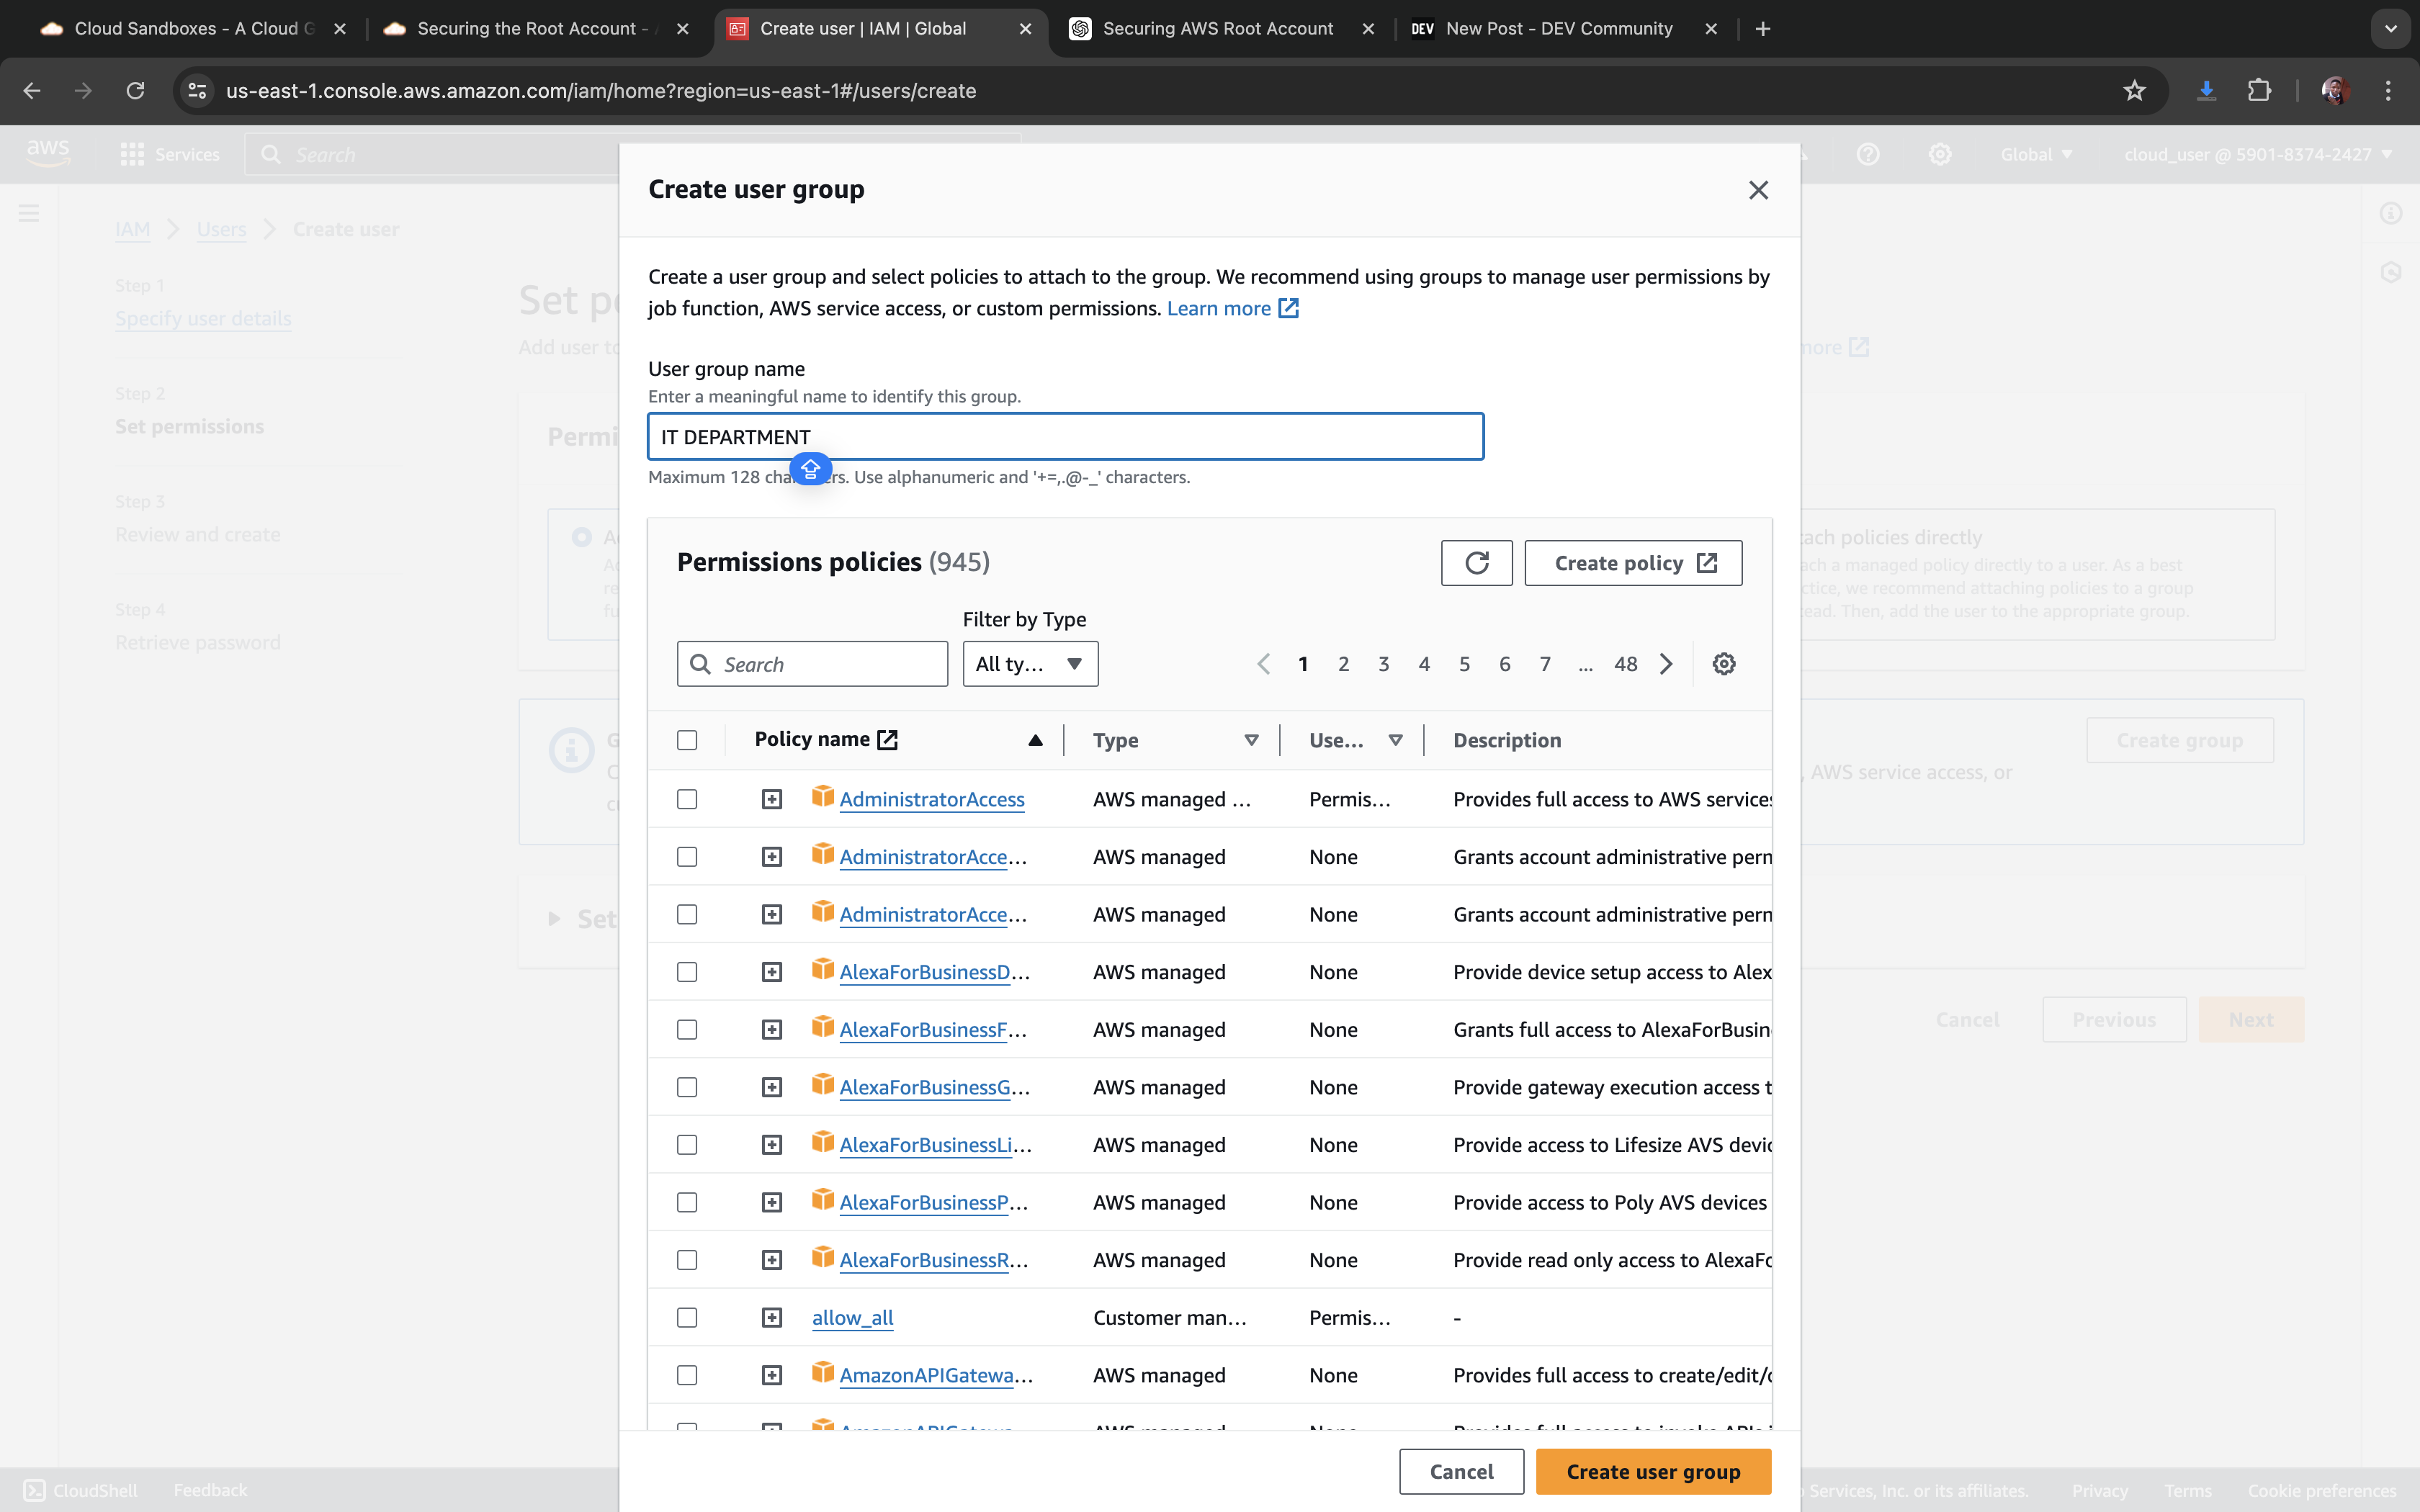
Task: Open the browser extensions puzzle icon
Action: (2259, 91)
